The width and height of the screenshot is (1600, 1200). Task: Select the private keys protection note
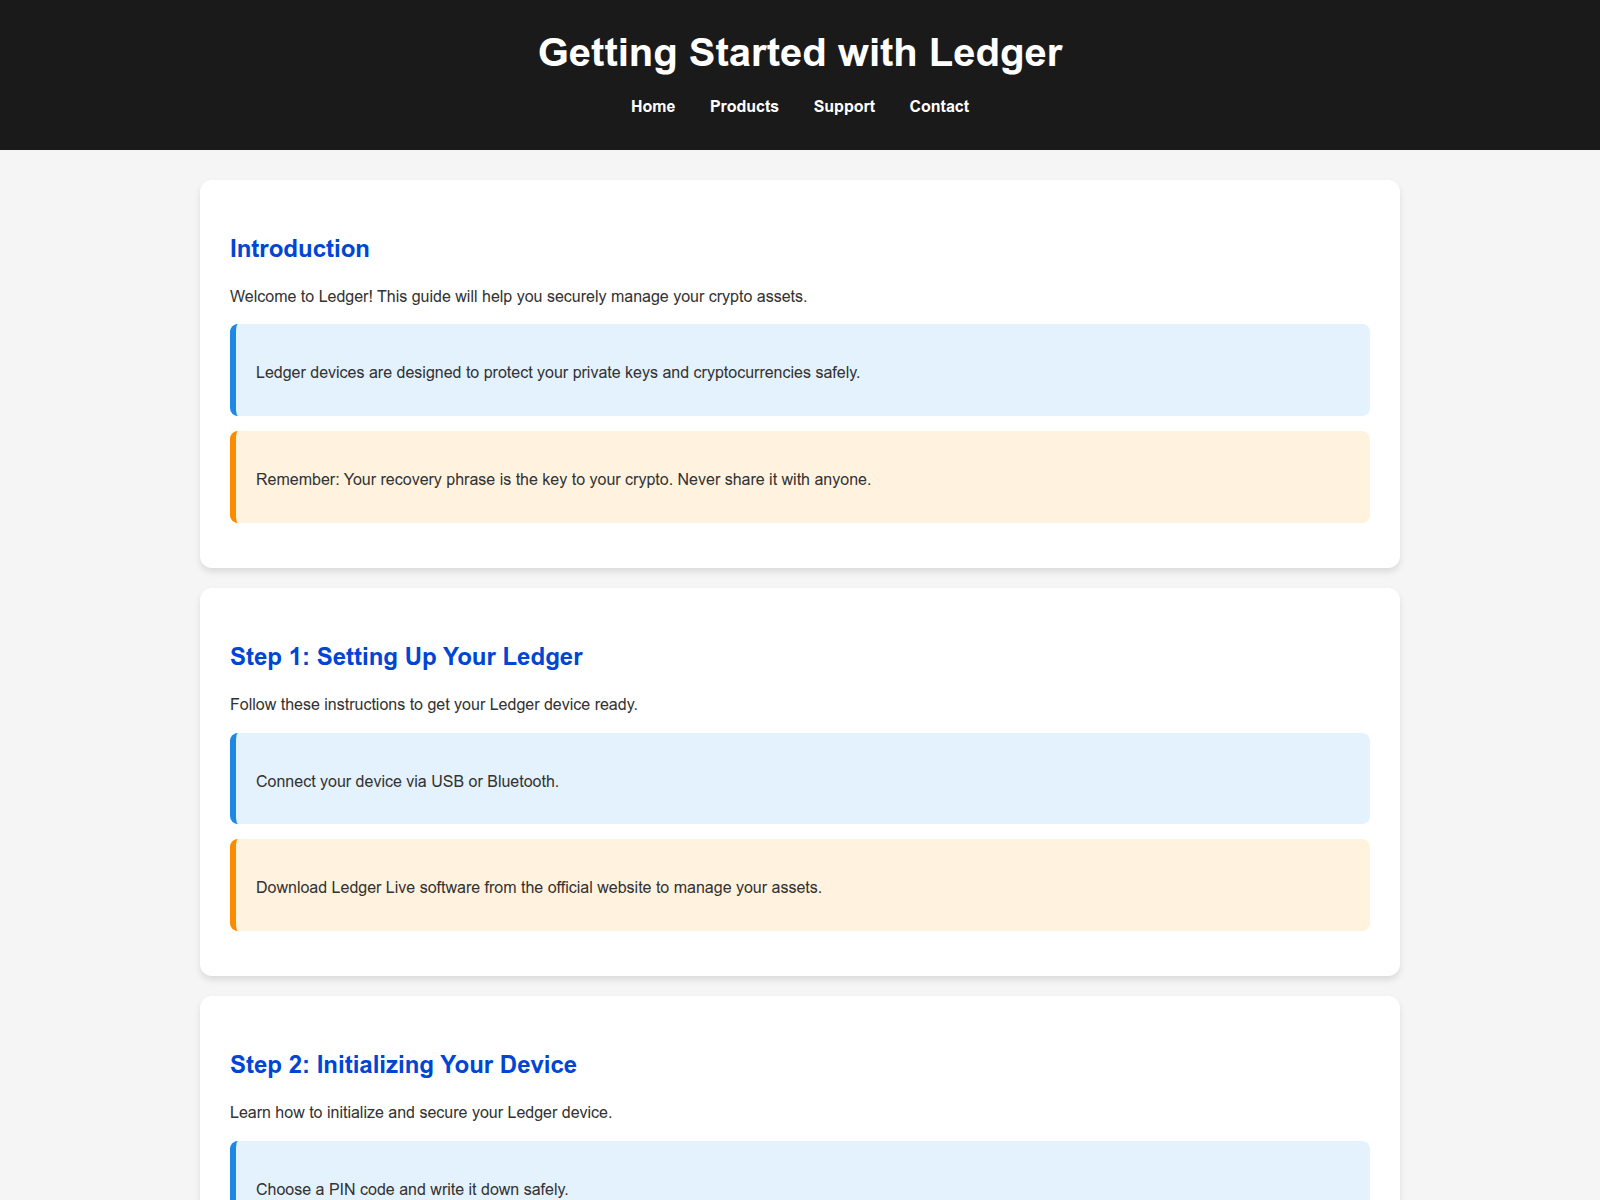point(558,373)
